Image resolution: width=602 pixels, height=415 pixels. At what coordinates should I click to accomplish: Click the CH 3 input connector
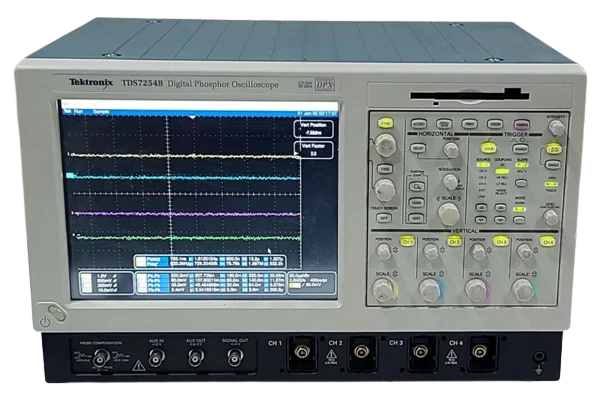coord(421,352)
